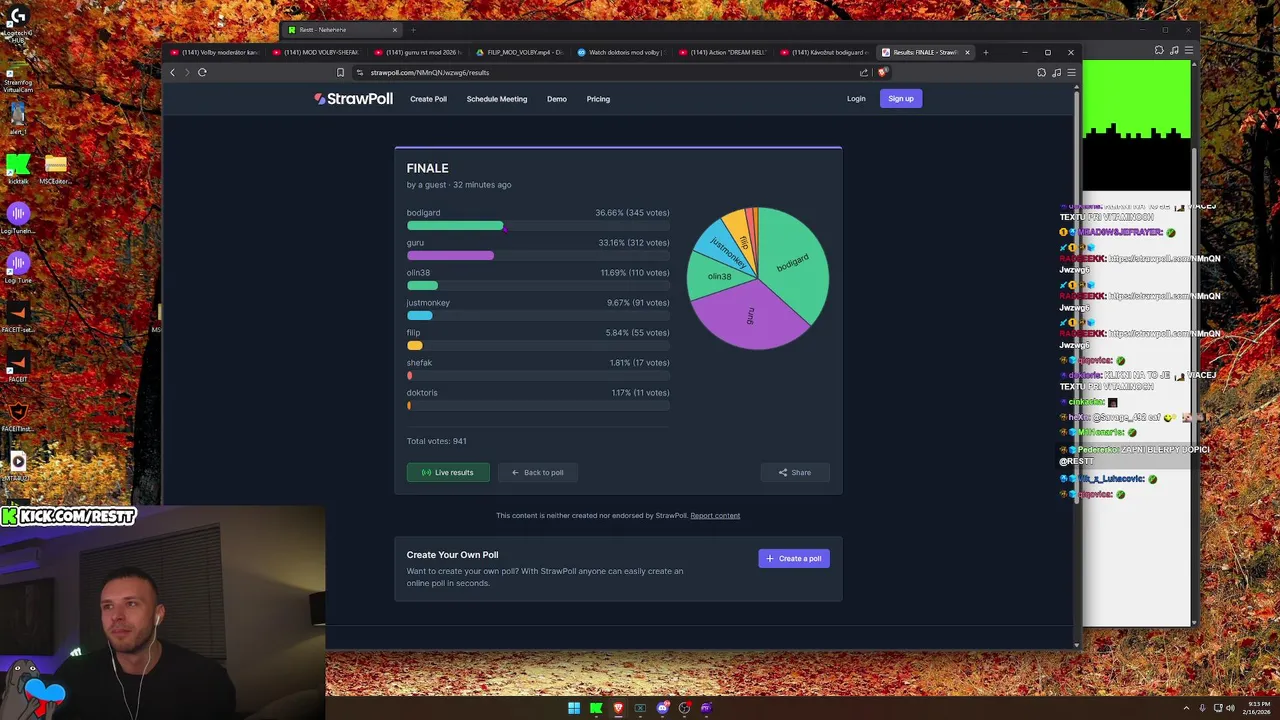Viewport: 1280px width, 720px height.
Task: Click the microphone tray icon
Action: 1203,708
